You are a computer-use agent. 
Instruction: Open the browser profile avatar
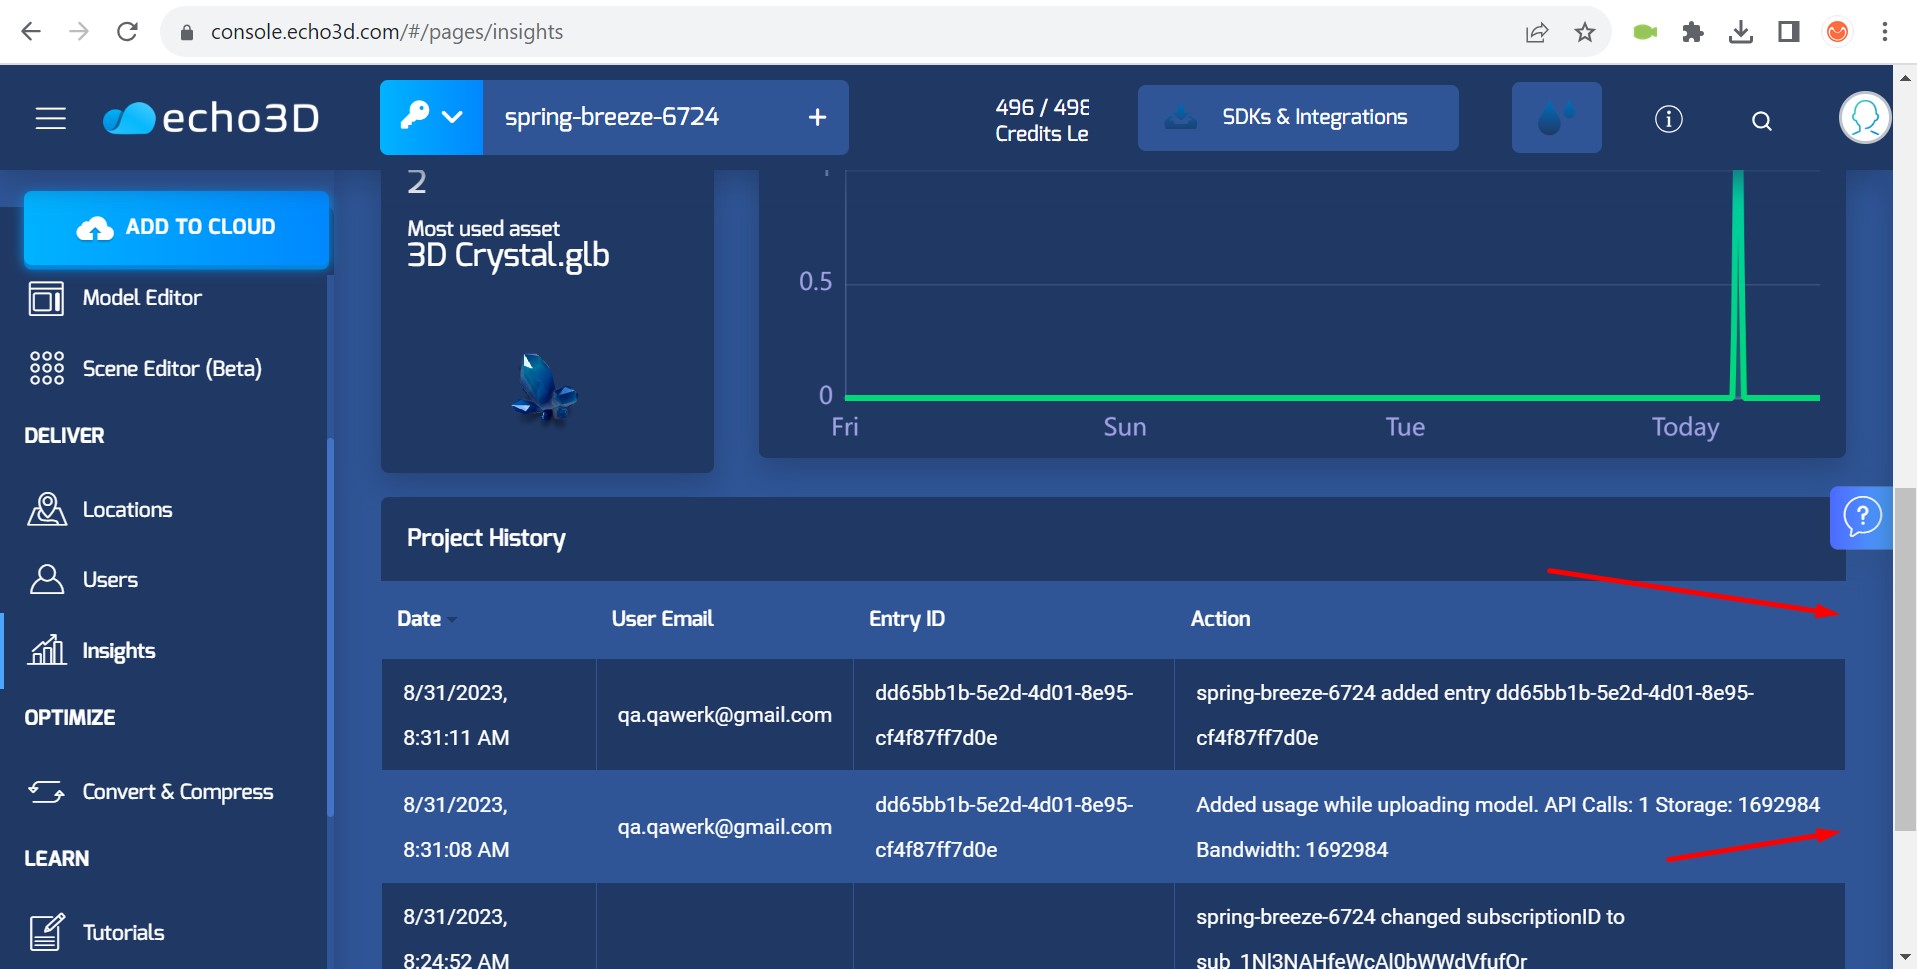click(x=1837, y=32)
